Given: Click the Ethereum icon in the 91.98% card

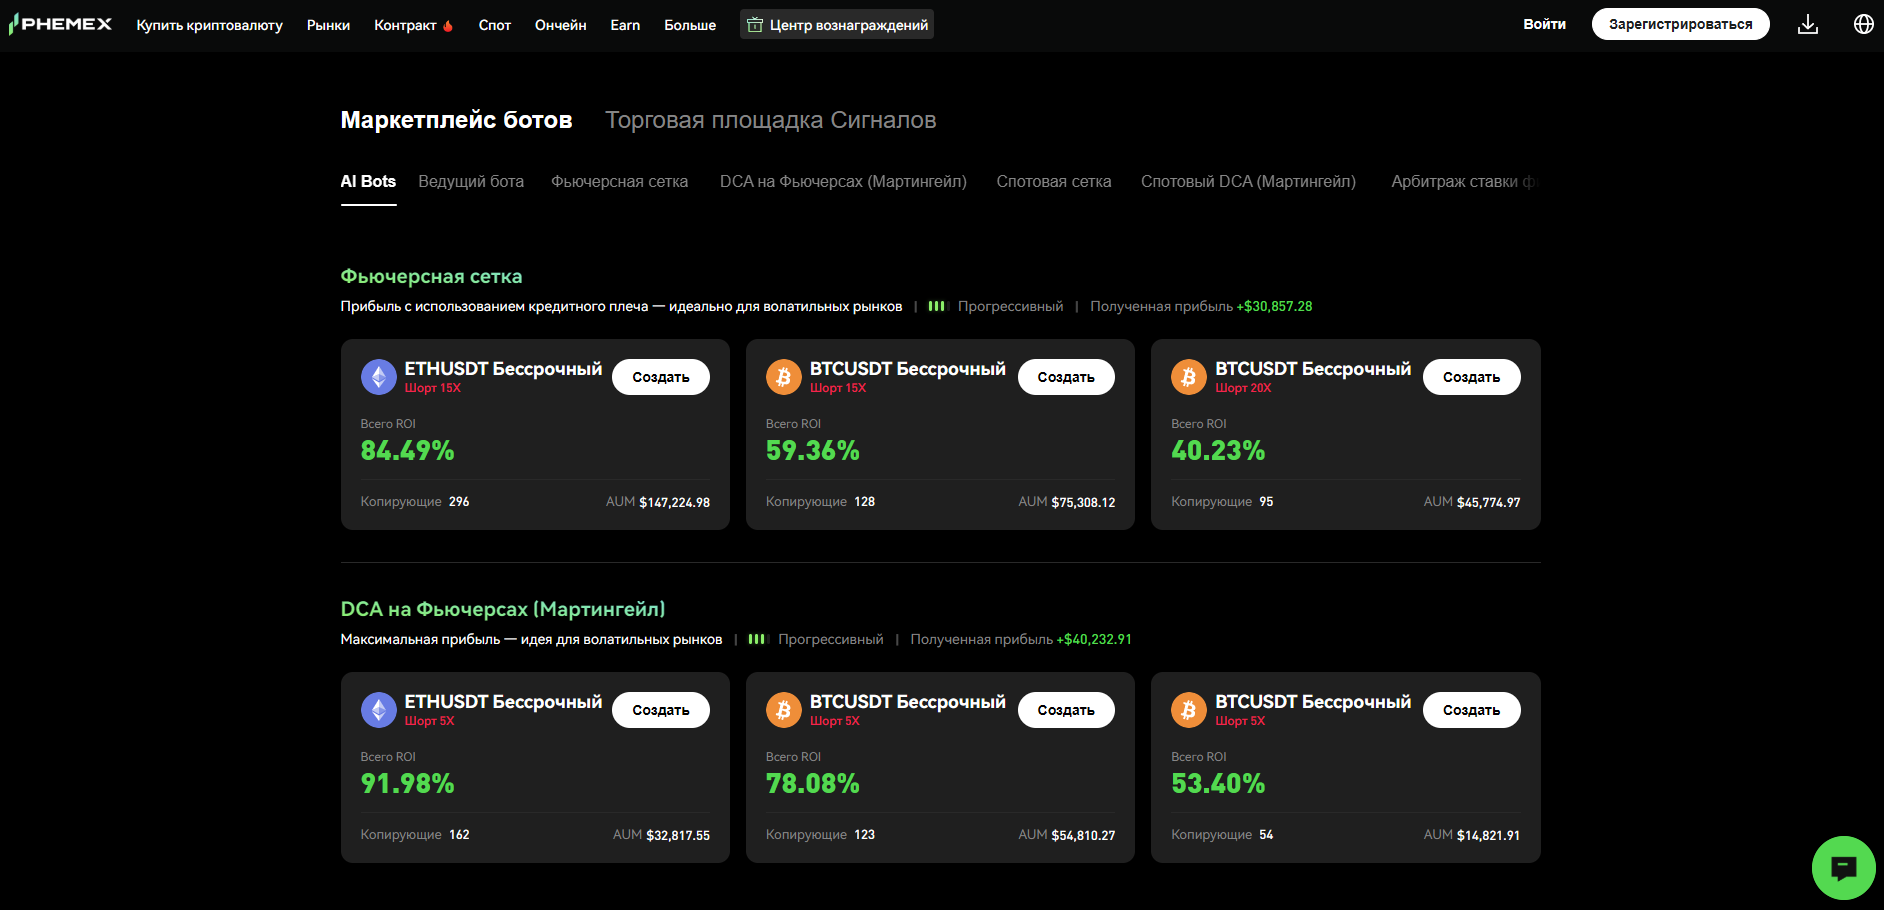Looking at the screenshot, I should (378, 710).
